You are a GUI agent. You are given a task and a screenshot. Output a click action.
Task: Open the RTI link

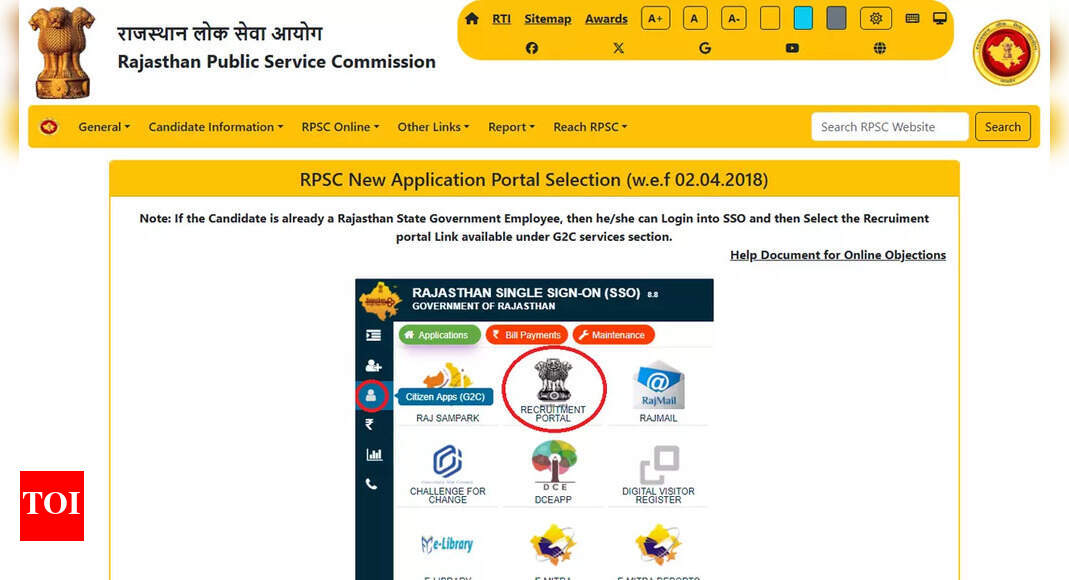pos(501,18)
